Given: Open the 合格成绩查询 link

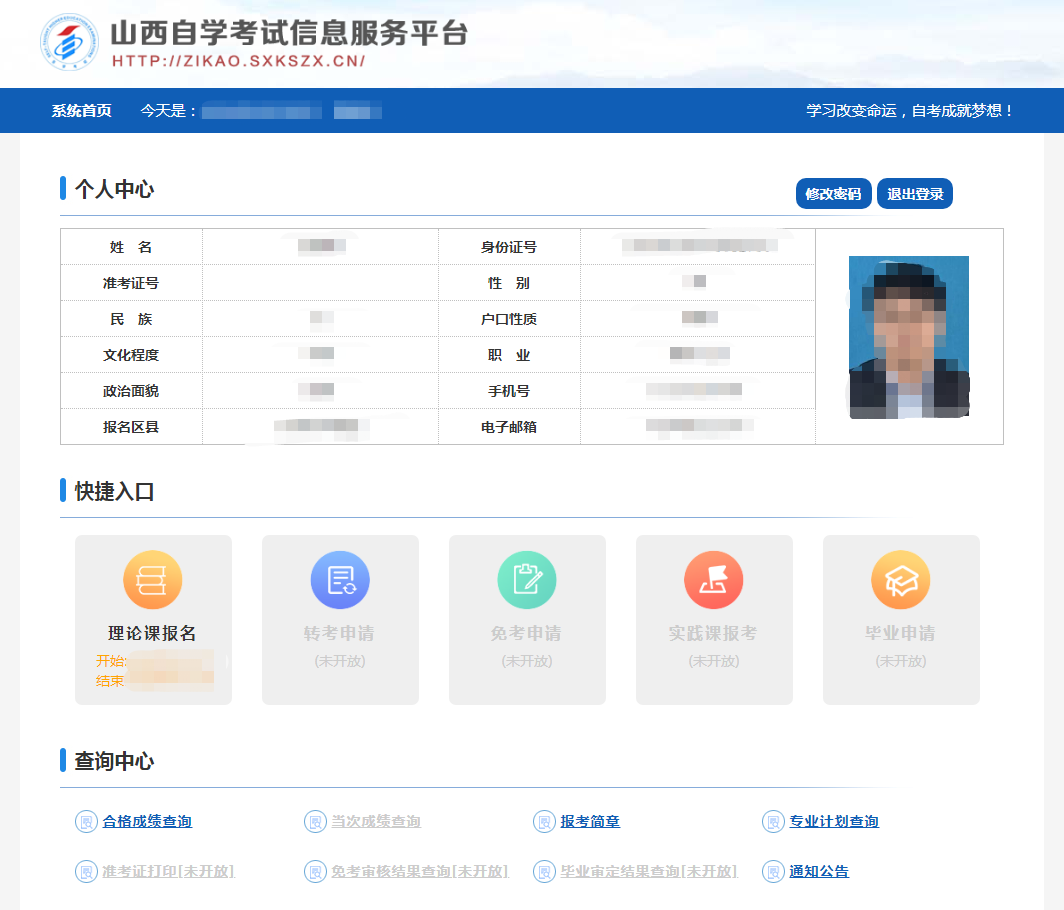Looking at the screenshot, I should pos(147,822).
